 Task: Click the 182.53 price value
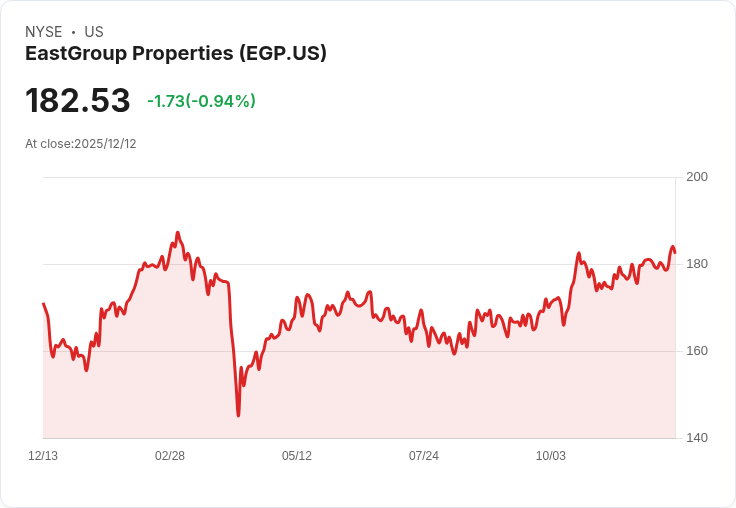coord(77,100)
